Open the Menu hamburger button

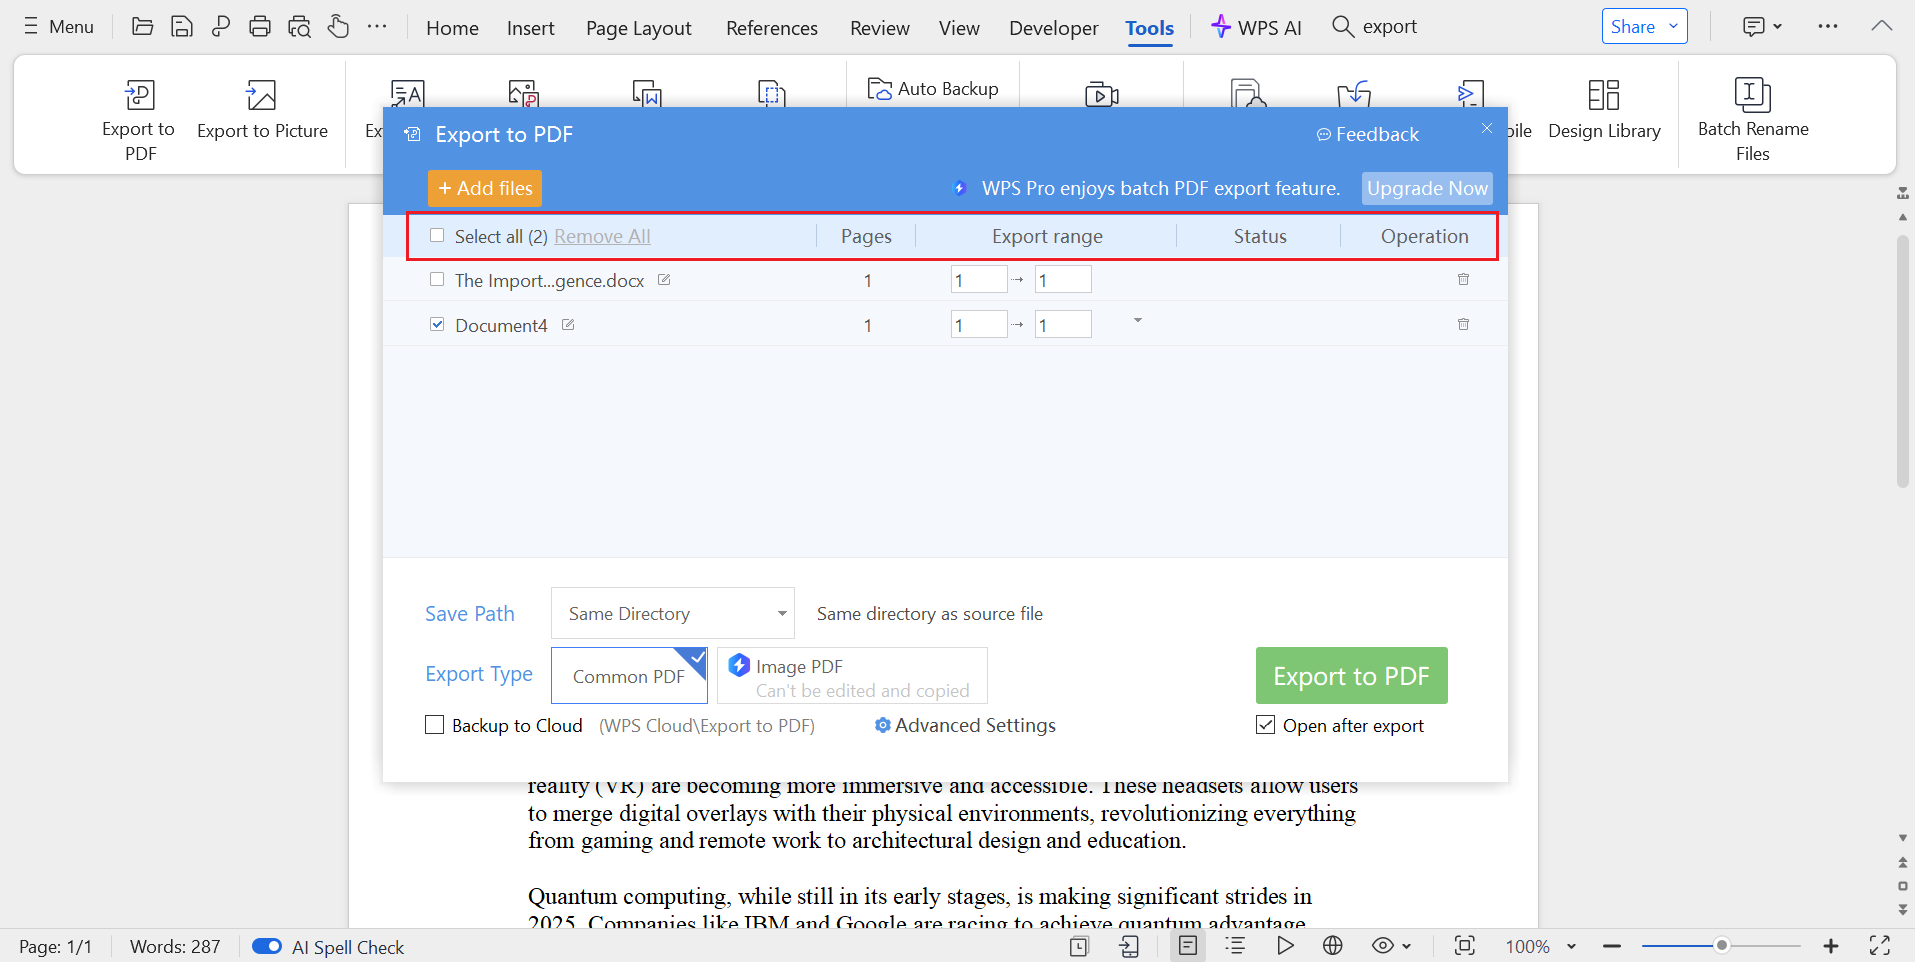point(58,26)
